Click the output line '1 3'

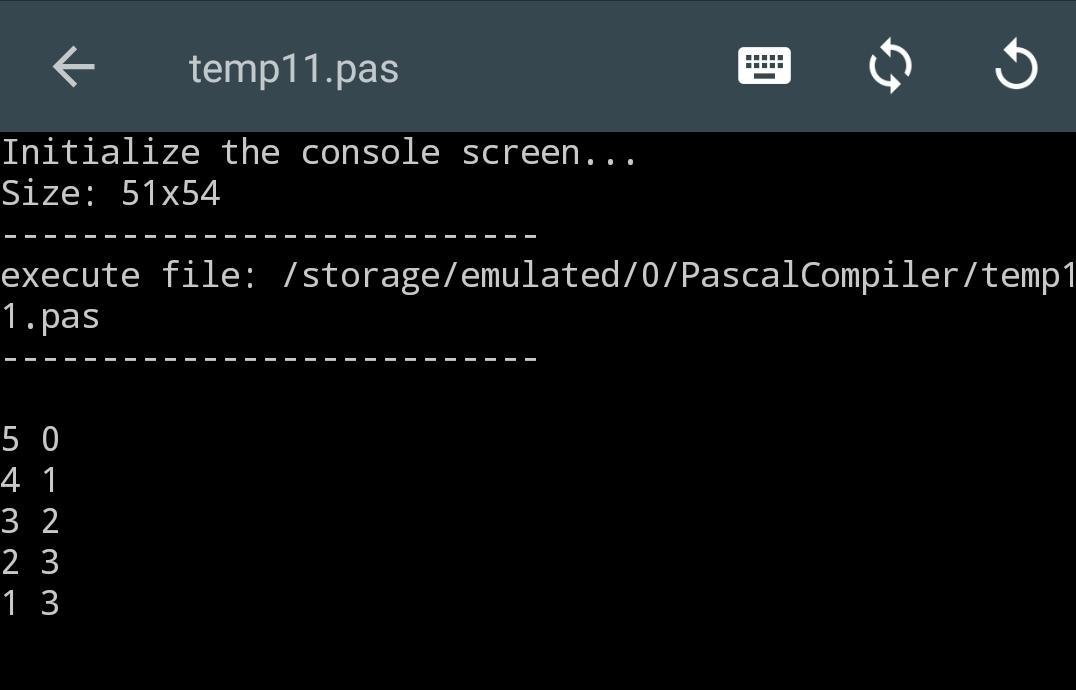click(31, 604)
